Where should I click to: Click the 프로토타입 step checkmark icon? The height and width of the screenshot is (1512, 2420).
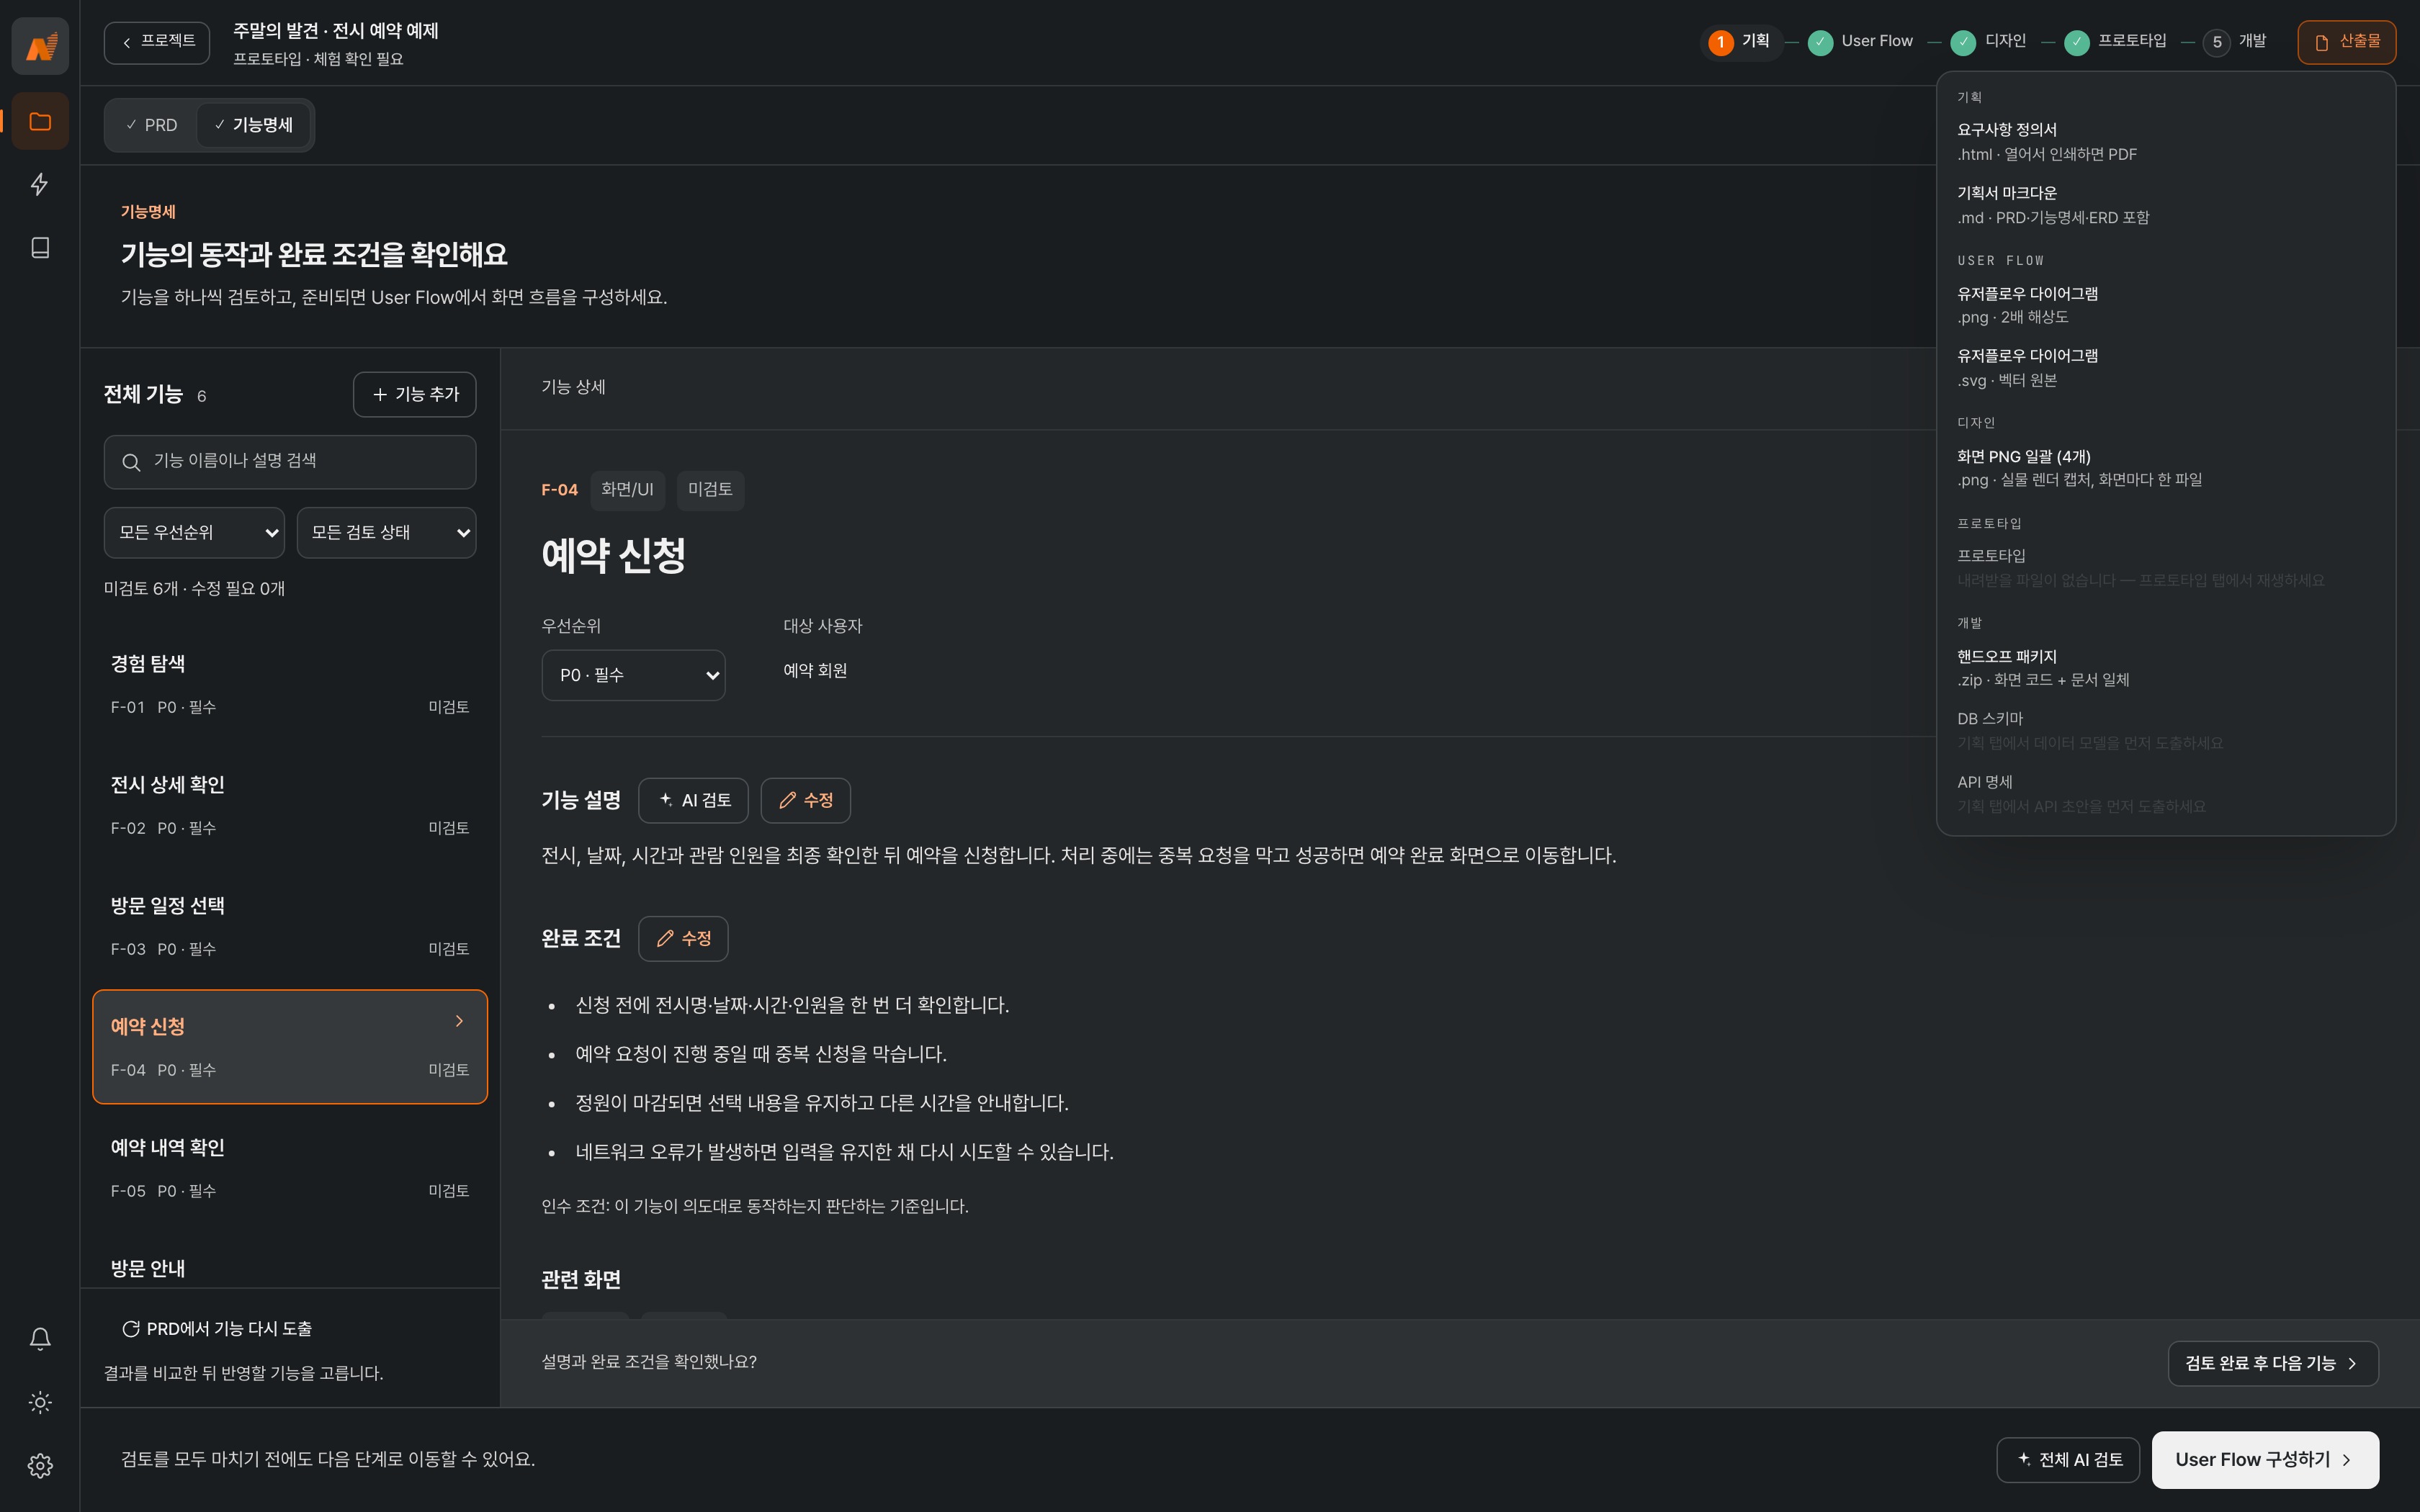point(2077,42)
